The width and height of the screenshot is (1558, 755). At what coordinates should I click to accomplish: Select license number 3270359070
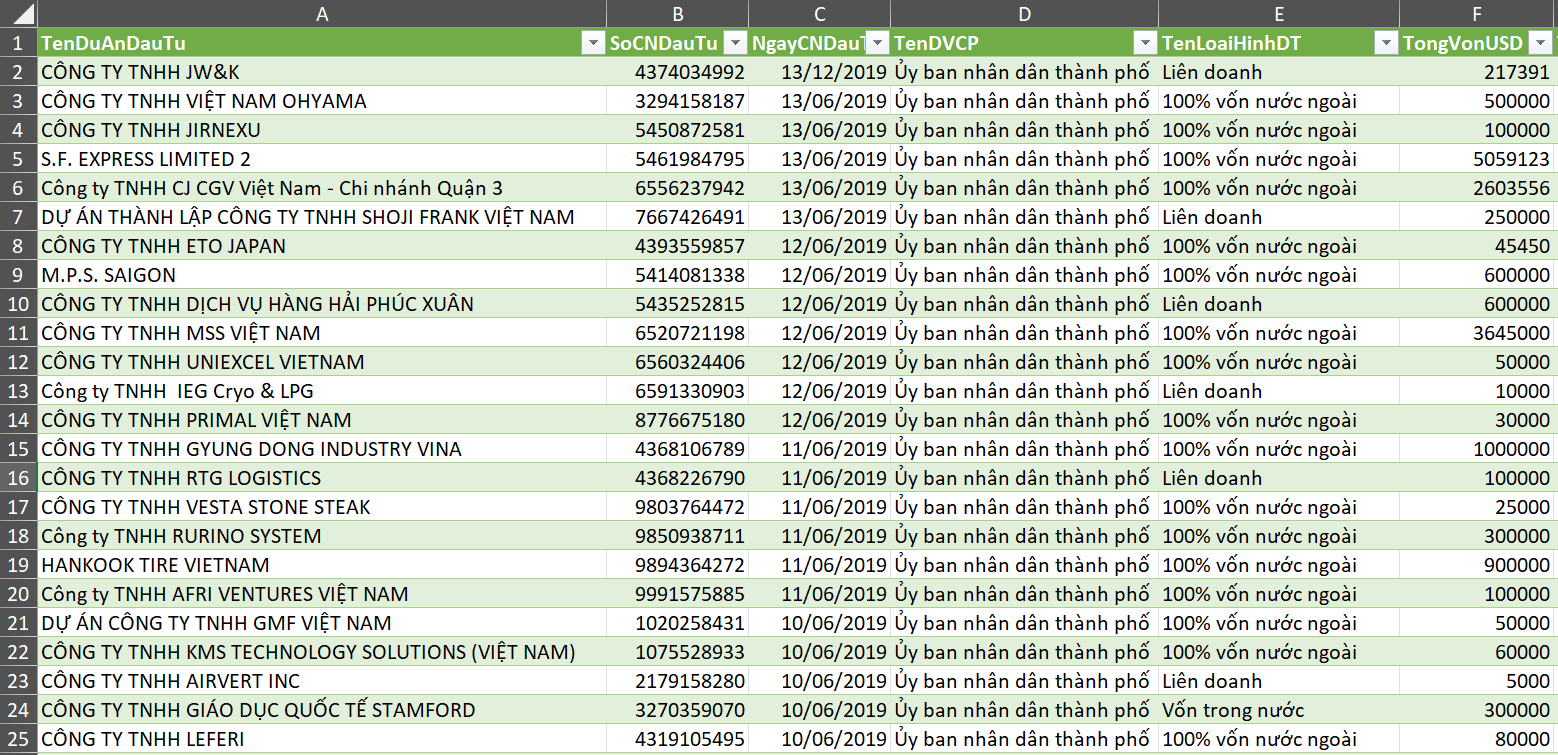click(678, 710)
